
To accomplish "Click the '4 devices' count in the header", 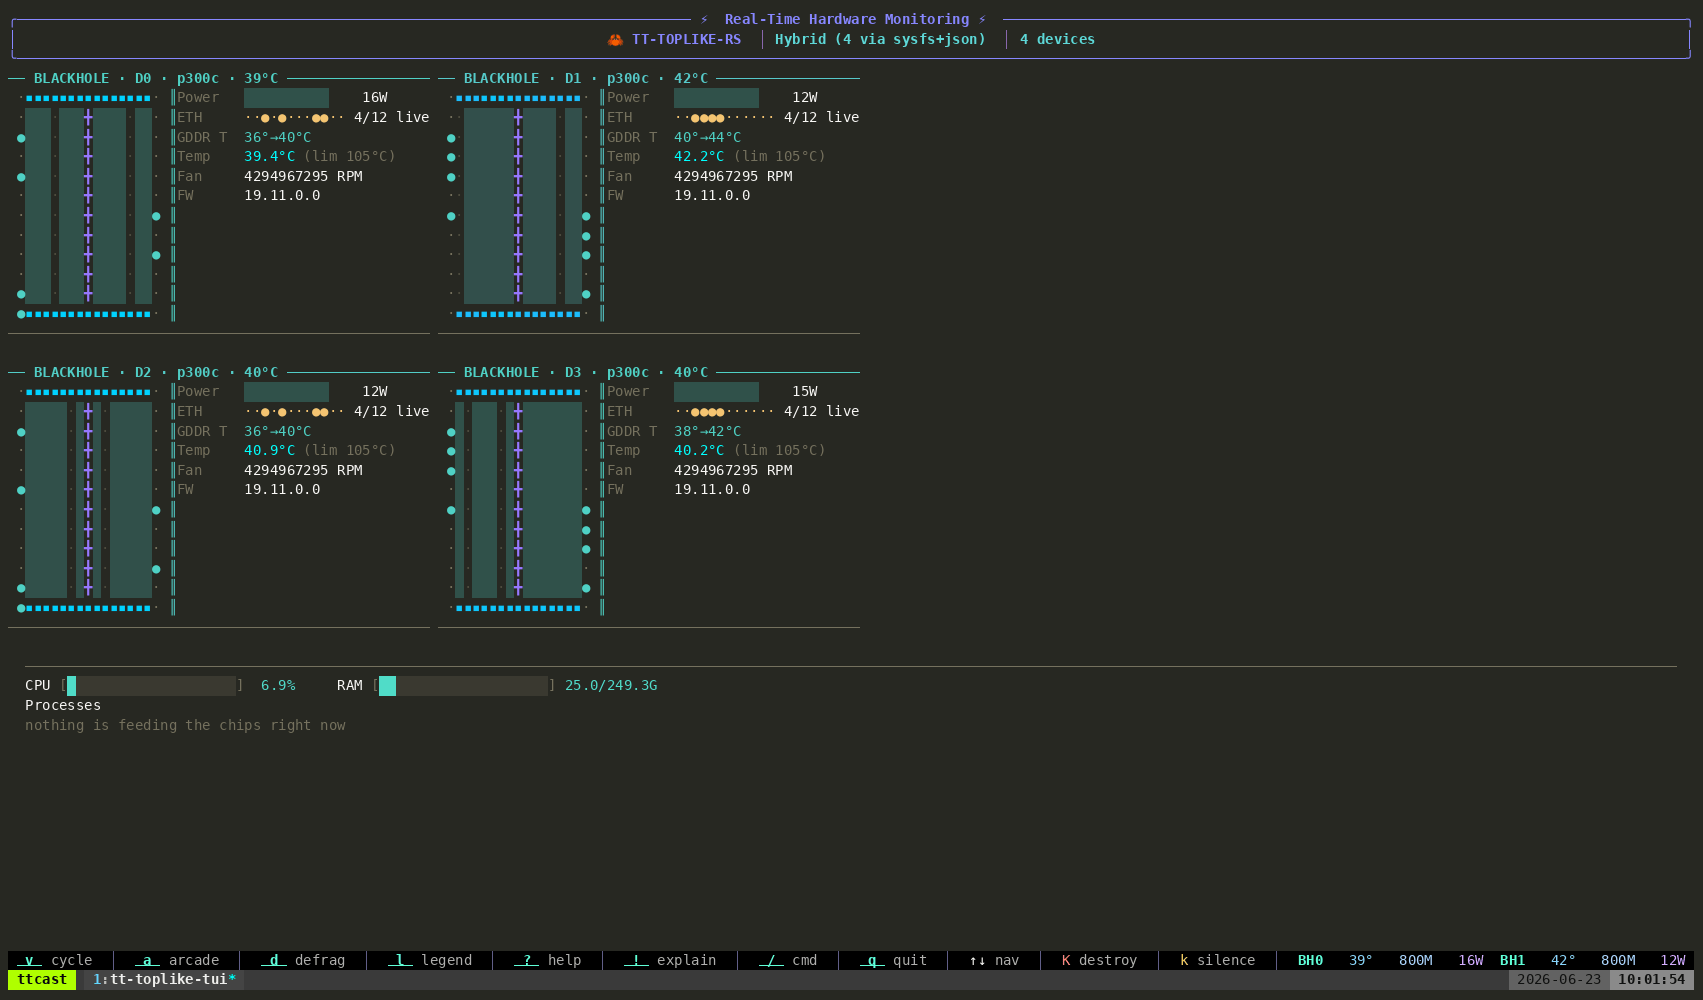I will [x=1057, y=40].
